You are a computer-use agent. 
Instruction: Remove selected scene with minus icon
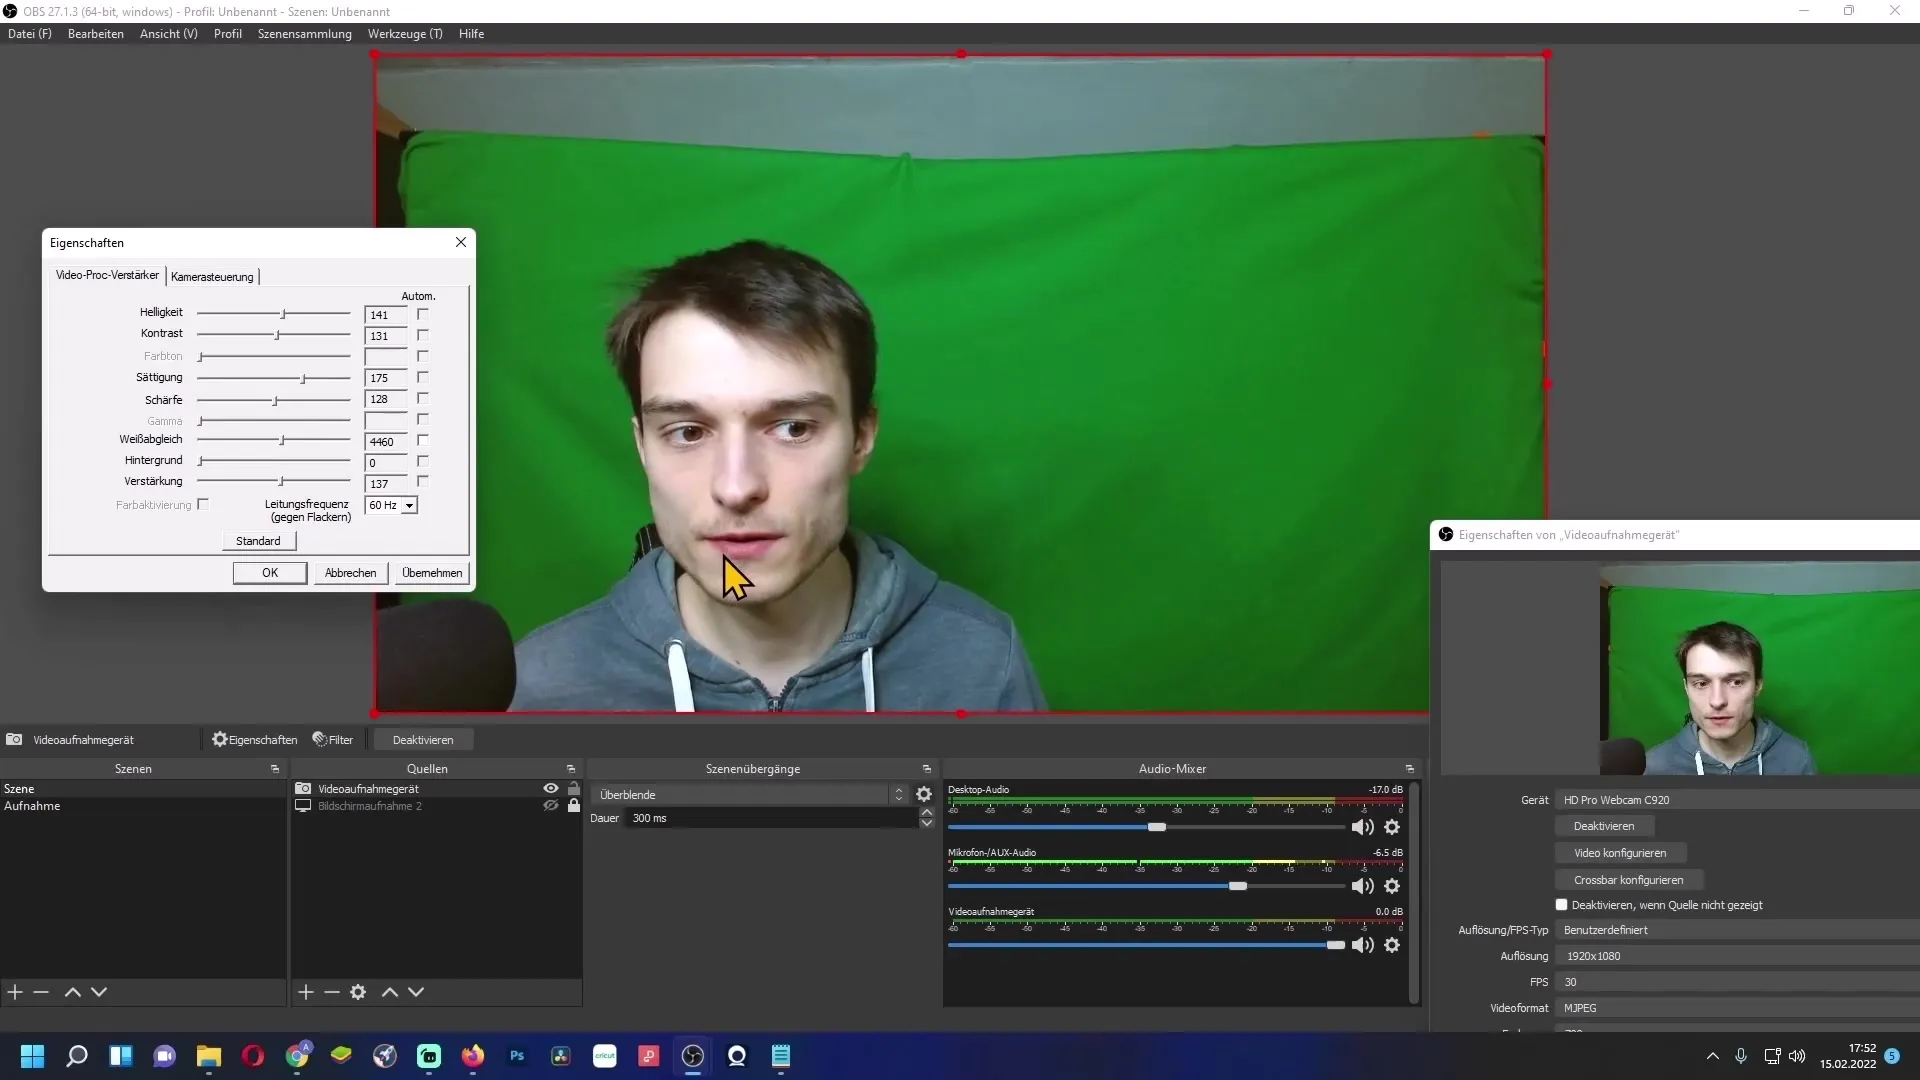(41, 992)
